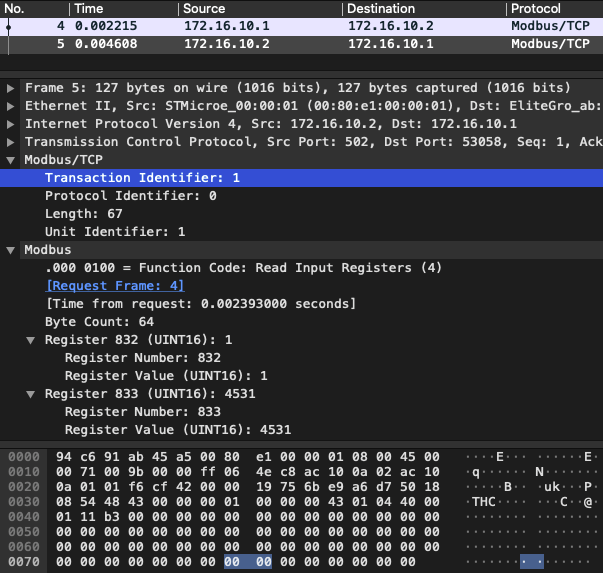Sort packets by the Time column
The width and height of the screenshot is (603, 573).
click(120, 8)
